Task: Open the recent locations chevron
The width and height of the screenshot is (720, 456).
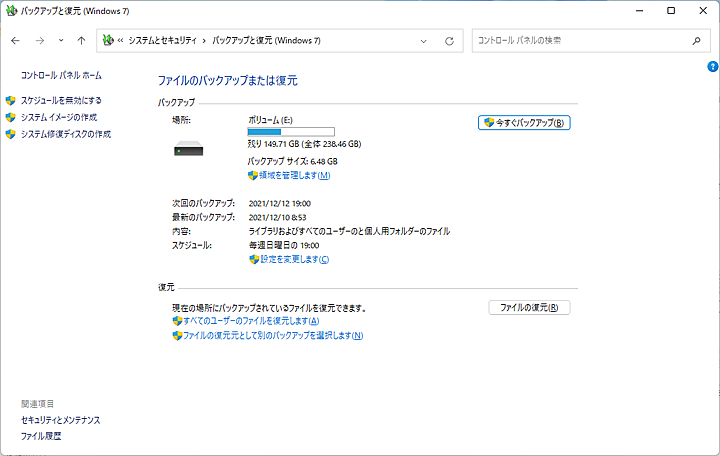Action: coord(61,40)
